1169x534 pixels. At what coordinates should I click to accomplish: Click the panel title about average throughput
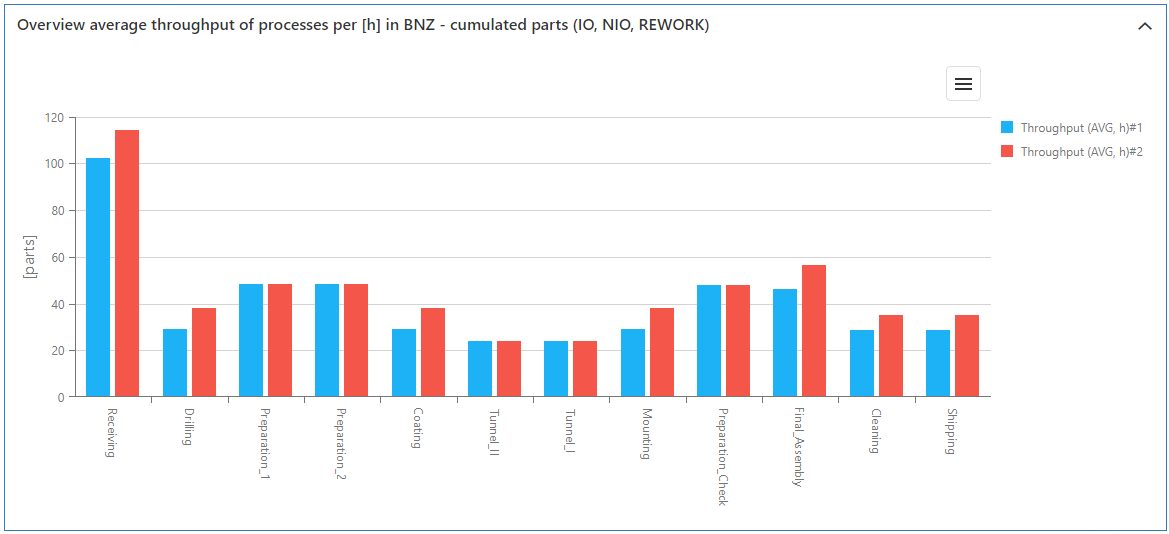point(363,26)
